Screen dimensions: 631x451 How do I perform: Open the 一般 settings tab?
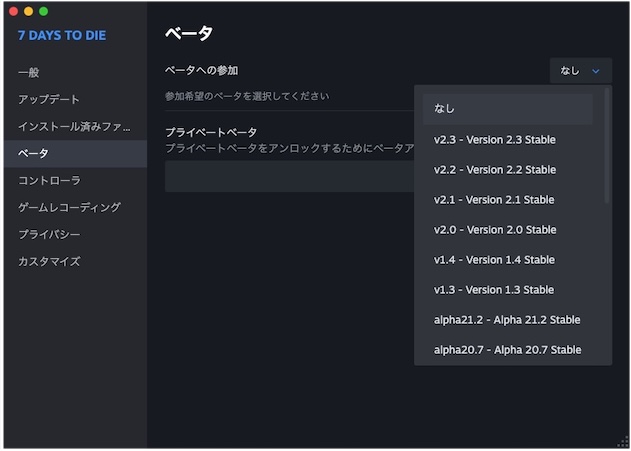30,73
